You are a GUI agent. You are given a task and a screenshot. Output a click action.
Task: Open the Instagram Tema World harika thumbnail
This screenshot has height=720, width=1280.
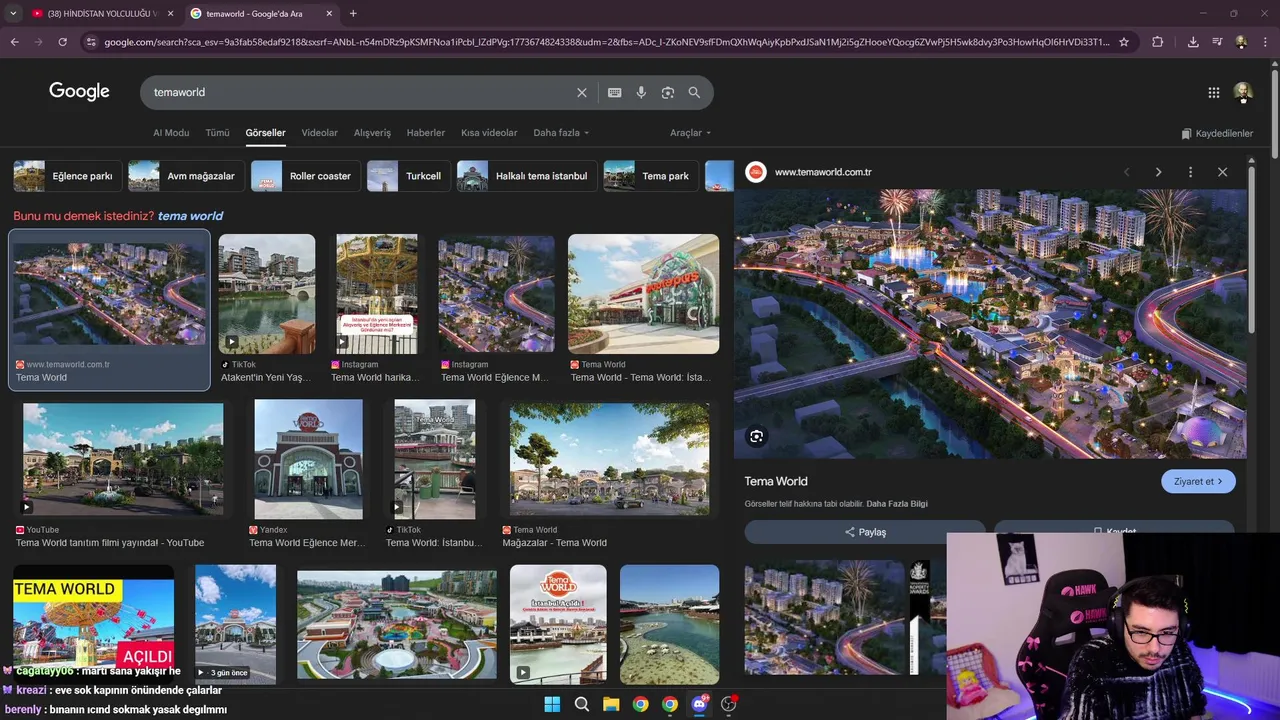pyautogui.click(x=377, y=294)
